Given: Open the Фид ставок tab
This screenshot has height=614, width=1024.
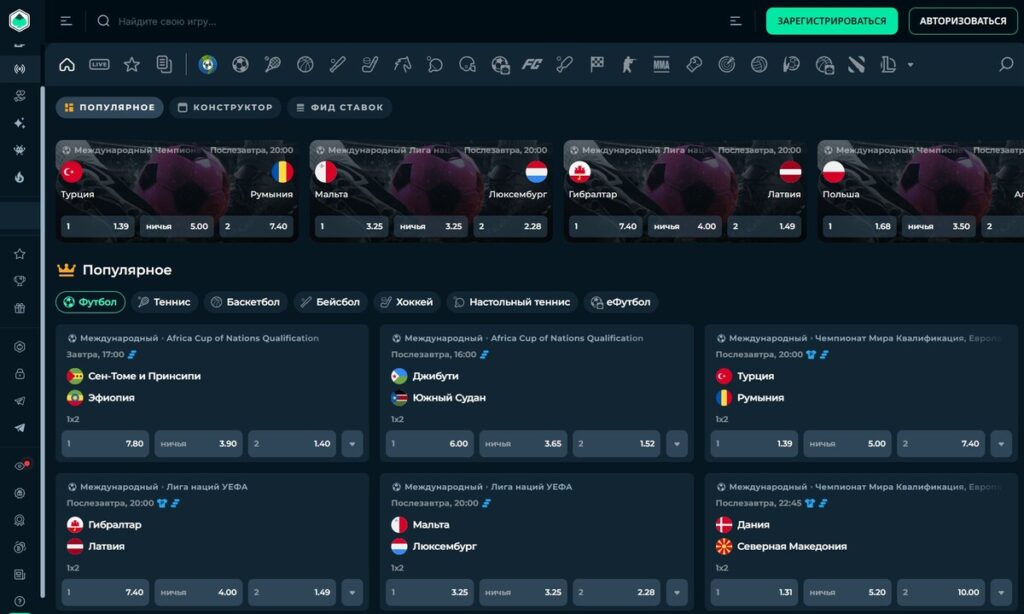Looking at the screenshot, I should tap(340, 107).
